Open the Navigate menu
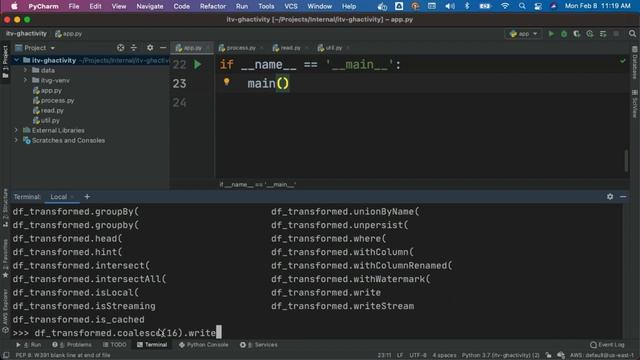The height and width of the screenshot is (360, 640). pyautogui.click(x=150, y=6)
